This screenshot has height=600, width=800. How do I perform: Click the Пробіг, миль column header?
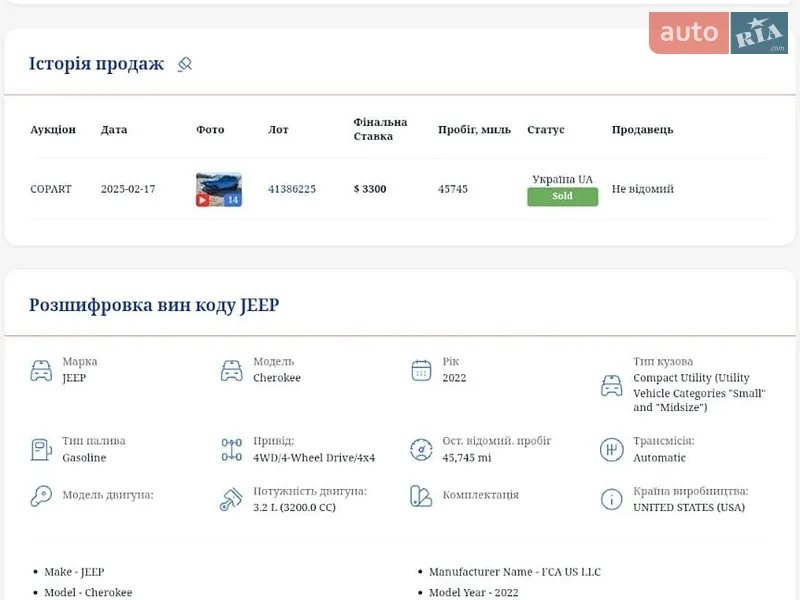click(474, 130)
